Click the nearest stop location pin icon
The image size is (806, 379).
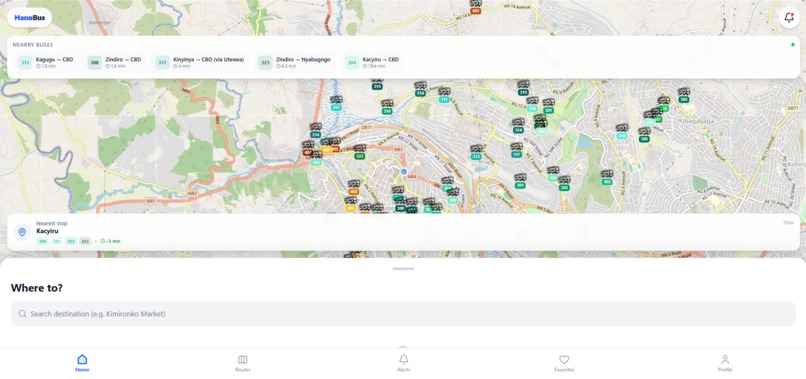click(22, 232)
